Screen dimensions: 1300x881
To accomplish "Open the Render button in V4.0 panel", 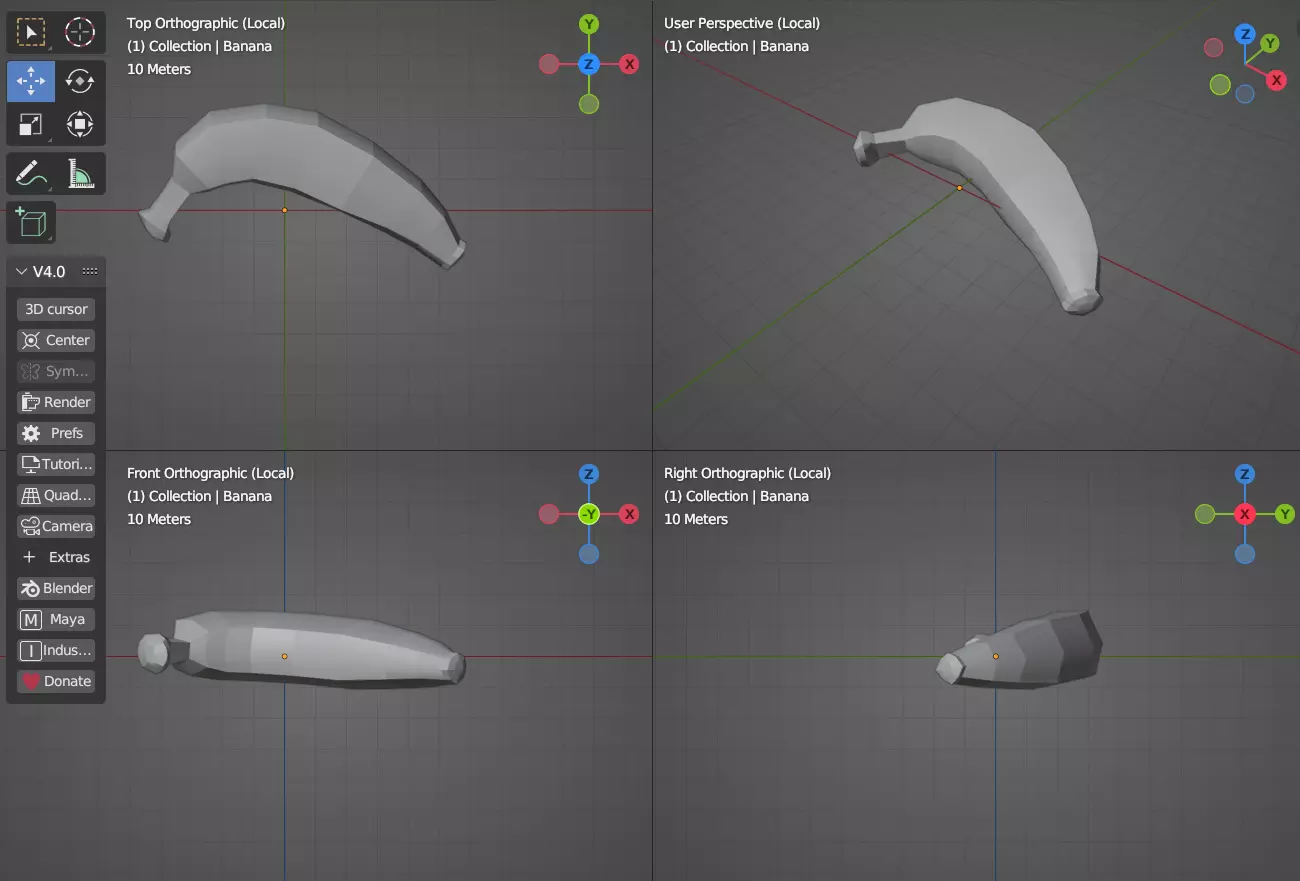I will pyautogui.click(x=56, y=402).
